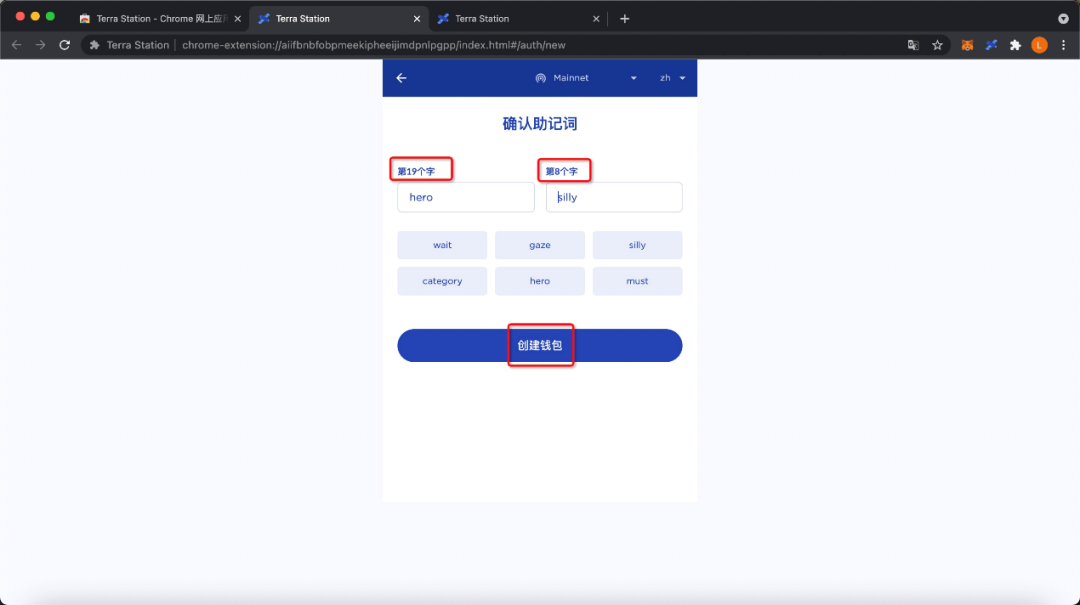Click the back arrow in Terra Station
Screen dimensions: 1080x605
[x=401, y=78]
